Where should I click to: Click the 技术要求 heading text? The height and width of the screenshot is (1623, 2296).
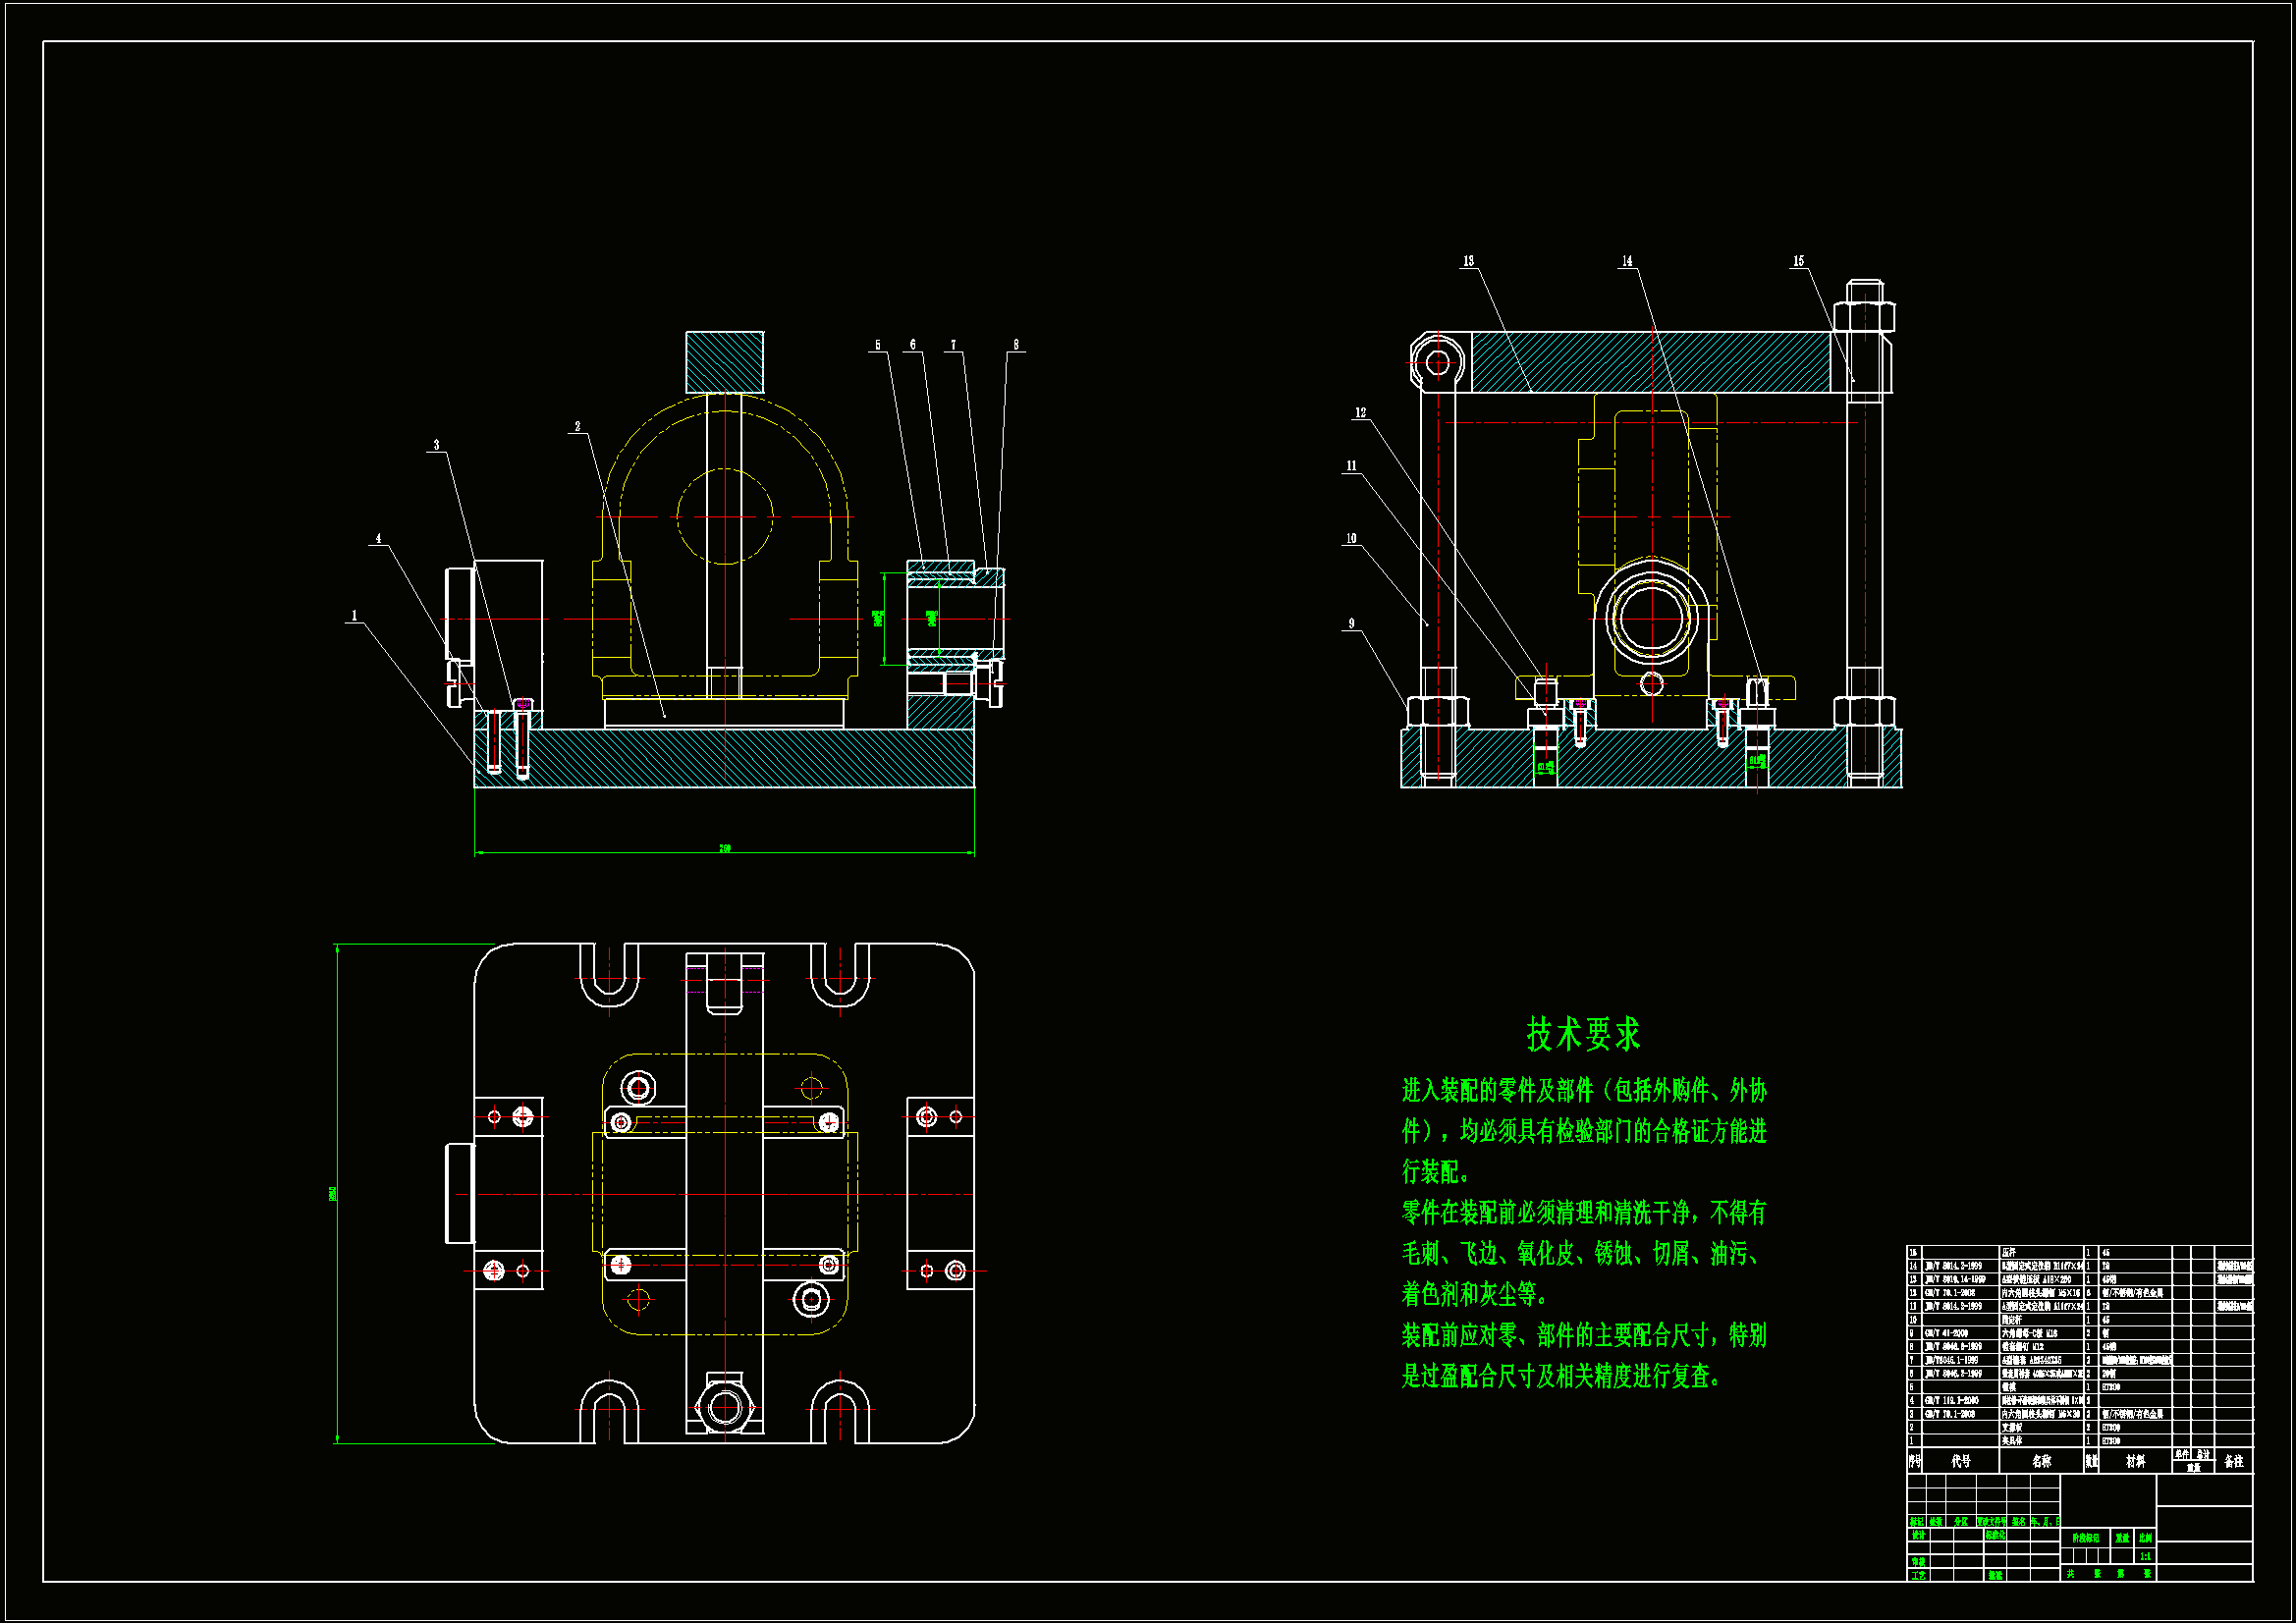(x=1583, y=1034)
